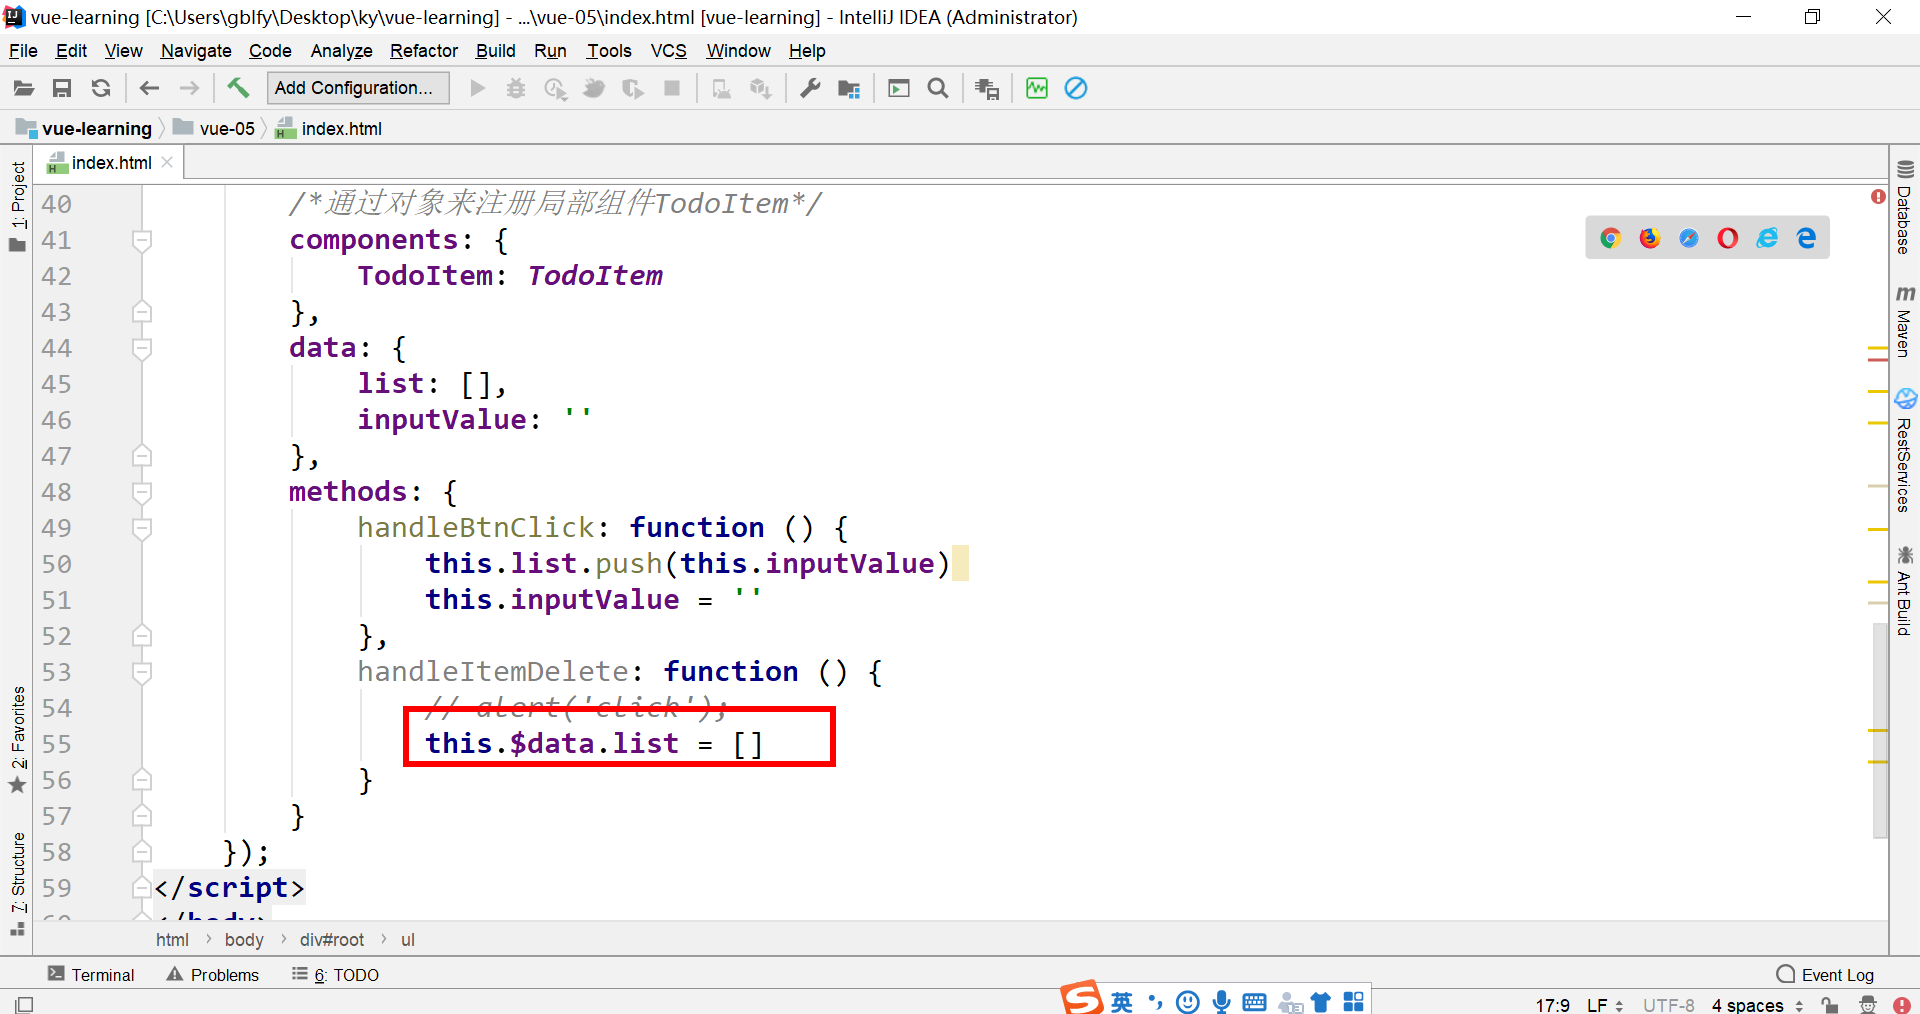Click the Run Anything terminal icon
Viewport: 1920px width, 1014px height.
click(x=899, y=88)
